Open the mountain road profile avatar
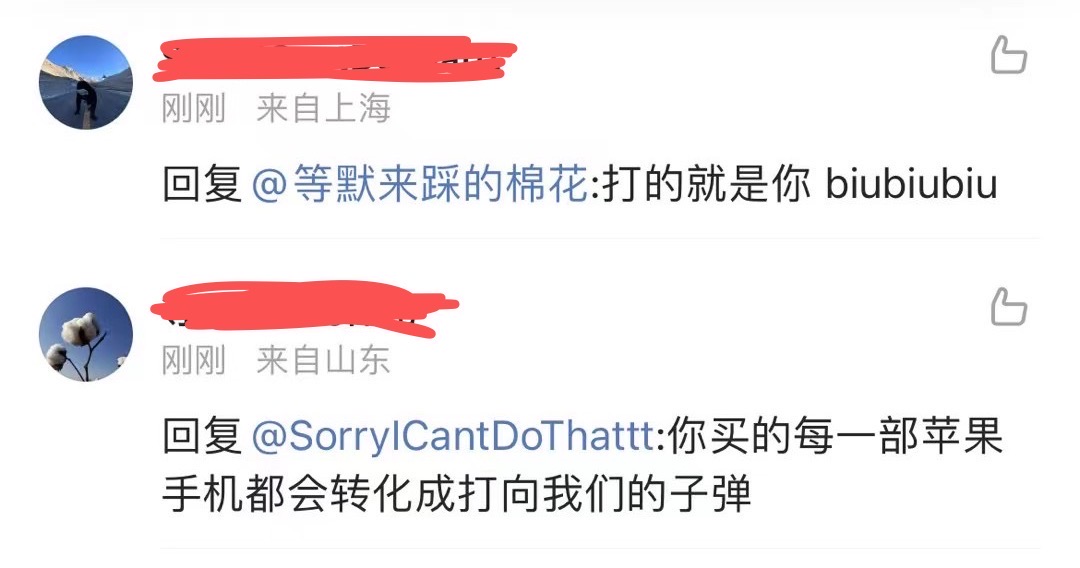 coord(86,83)
